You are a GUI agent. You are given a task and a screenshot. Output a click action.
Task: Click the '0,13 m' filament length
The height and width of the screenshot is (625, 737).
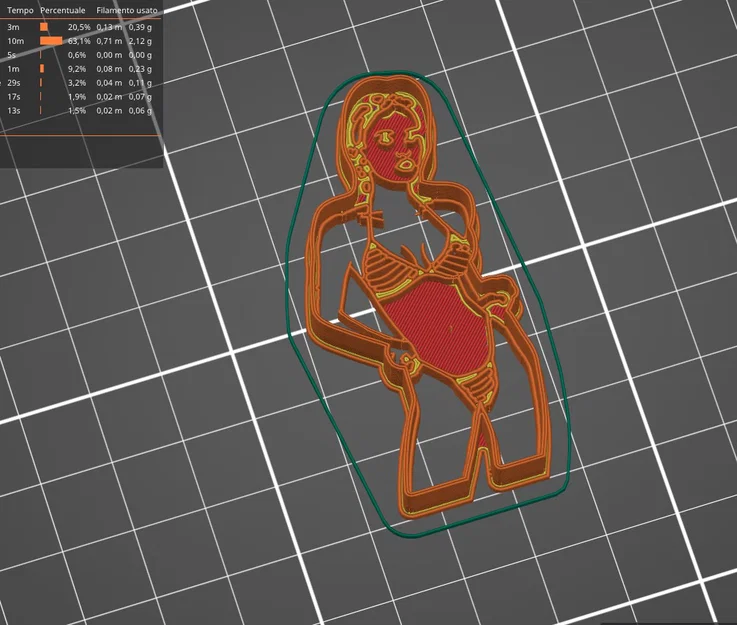[109, 27]
